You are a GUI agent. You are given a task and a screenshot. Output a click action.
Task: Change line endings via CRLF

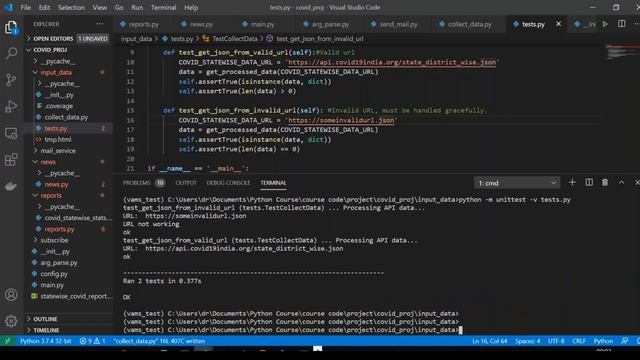point(579,341)
